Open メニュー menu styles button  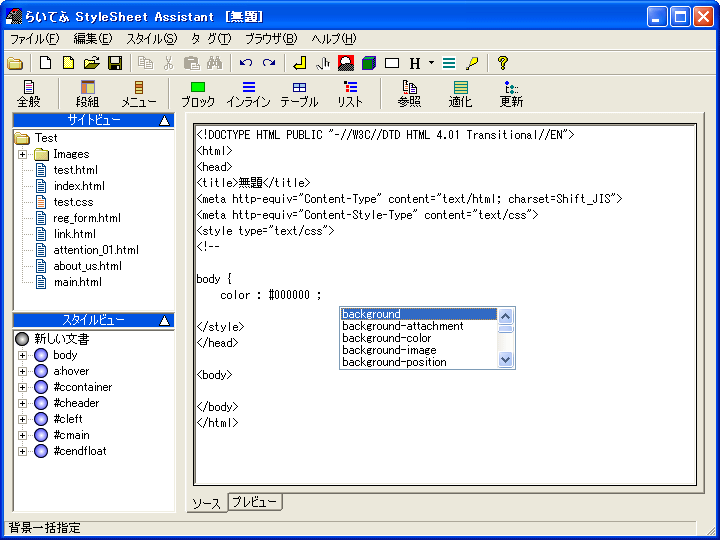pos(139,94)
